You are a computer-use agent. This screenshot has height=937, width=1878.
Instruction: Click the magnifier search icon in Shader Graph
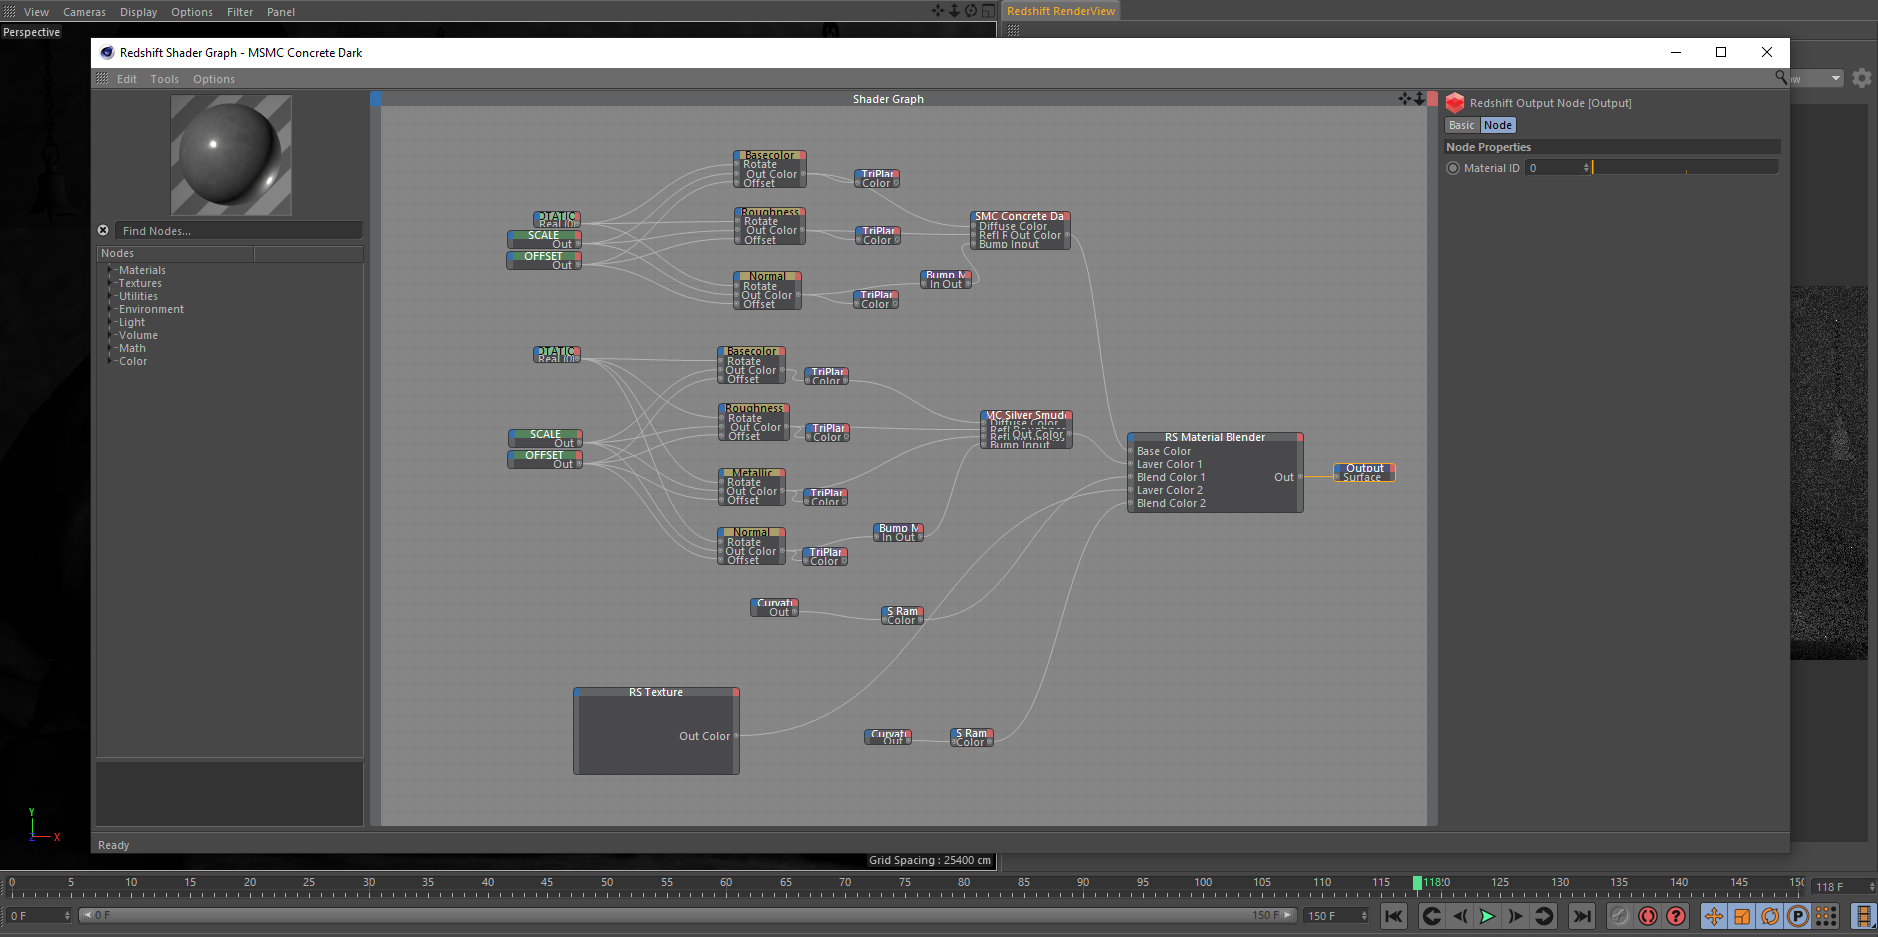1781,77
